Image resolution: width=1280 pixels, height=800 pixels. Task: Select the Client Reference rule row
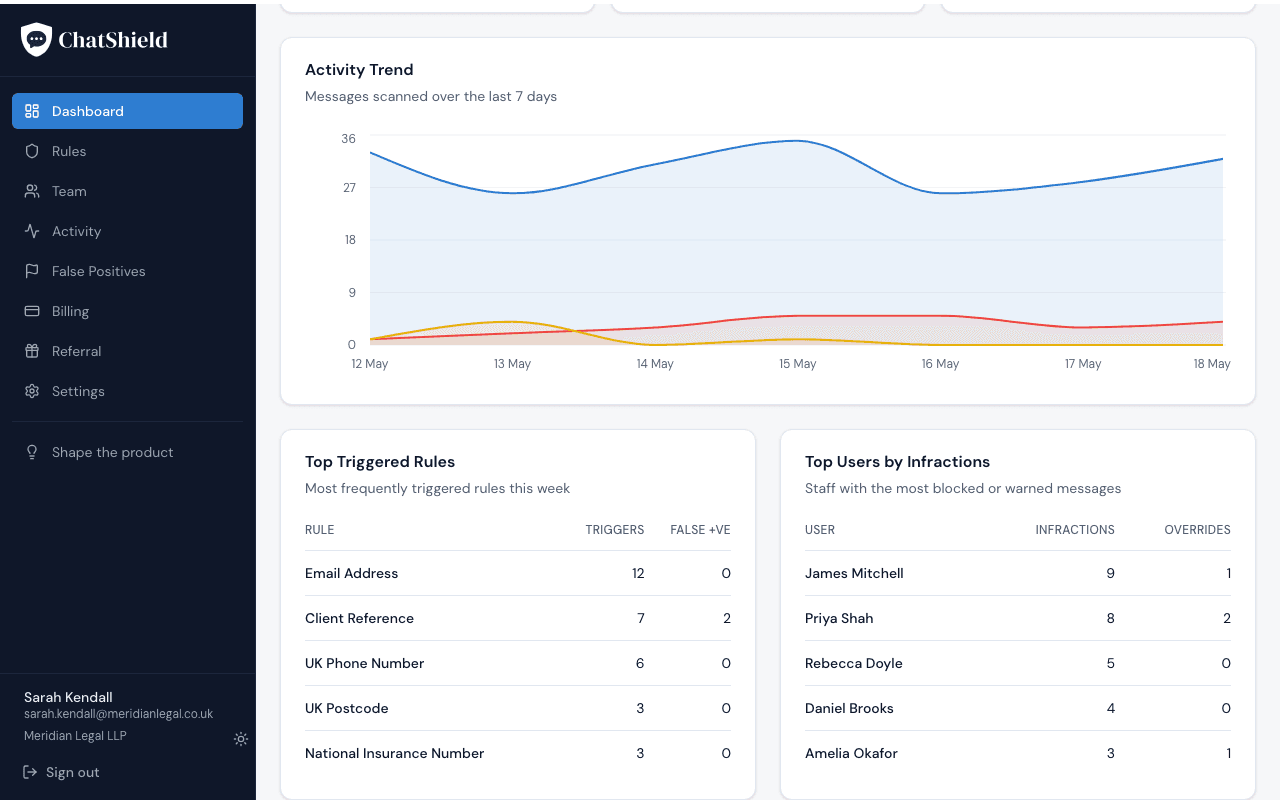click(x=518, y=618)
